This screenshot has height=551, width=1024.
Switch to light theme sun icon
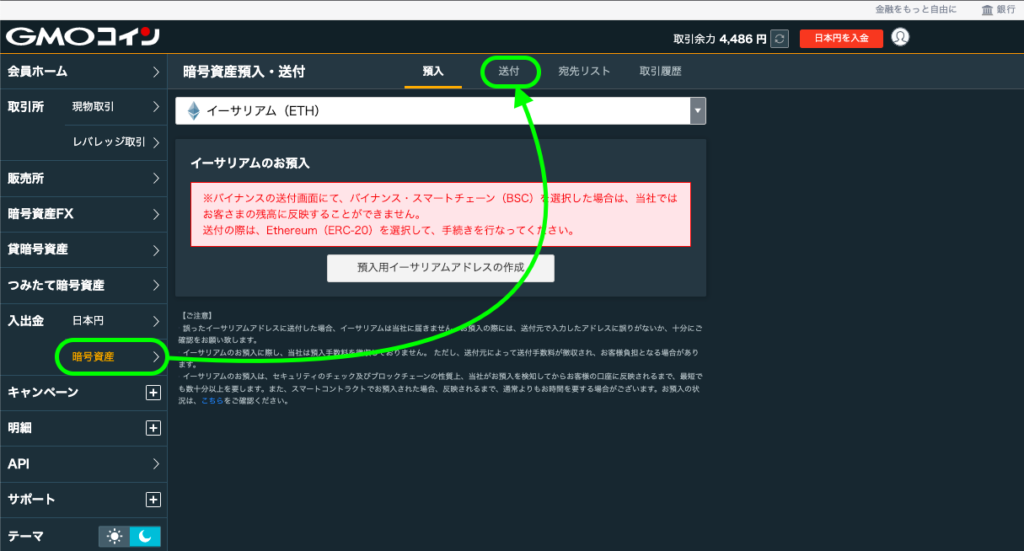pyautogui.click(x=114, y=536)
